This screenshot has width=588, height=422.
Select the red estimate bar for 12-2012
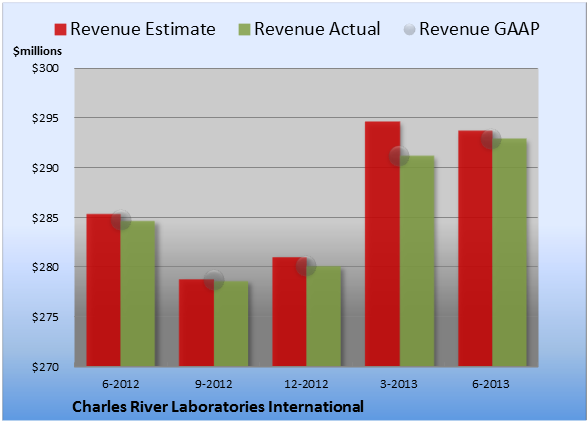(290, 311)
